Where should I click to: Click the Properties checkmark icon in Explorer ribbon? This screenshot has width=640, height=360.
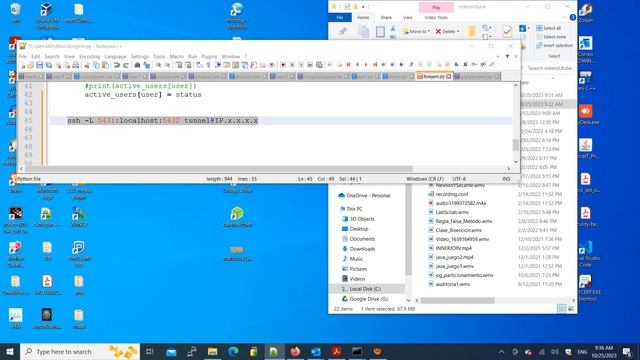coord(507,31)
